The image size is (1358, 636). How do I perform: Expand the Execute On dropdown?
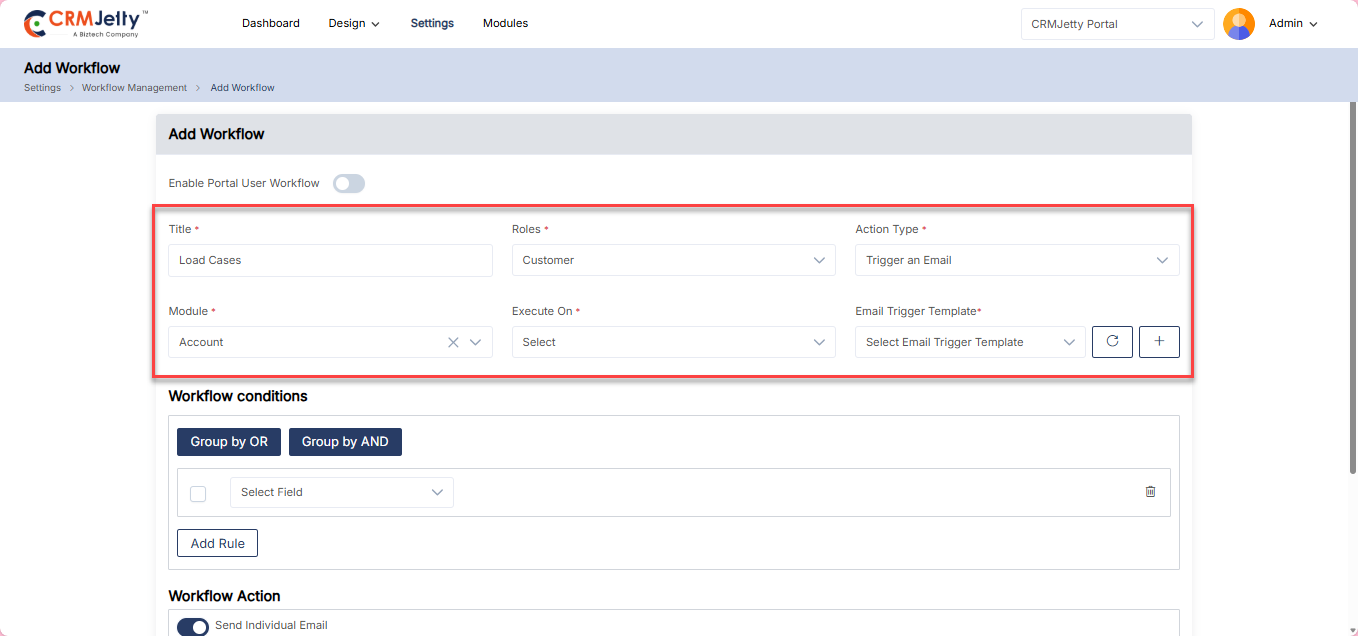click(x=673, y=342)
